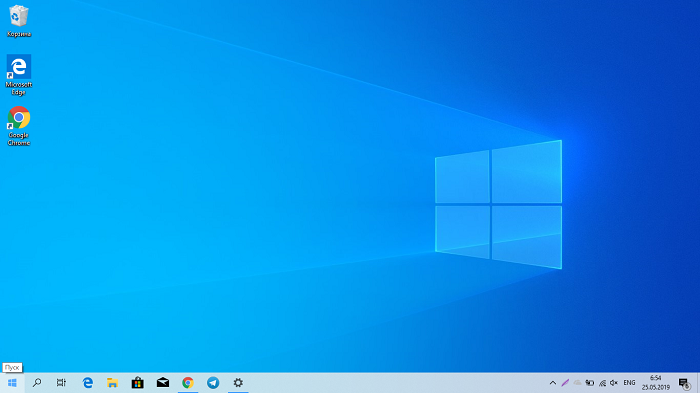Image resolution: width=700 pixels, height=393 pixels.
Task: Open File Explorer from the taskbar
Action: (x=112, y=383)
